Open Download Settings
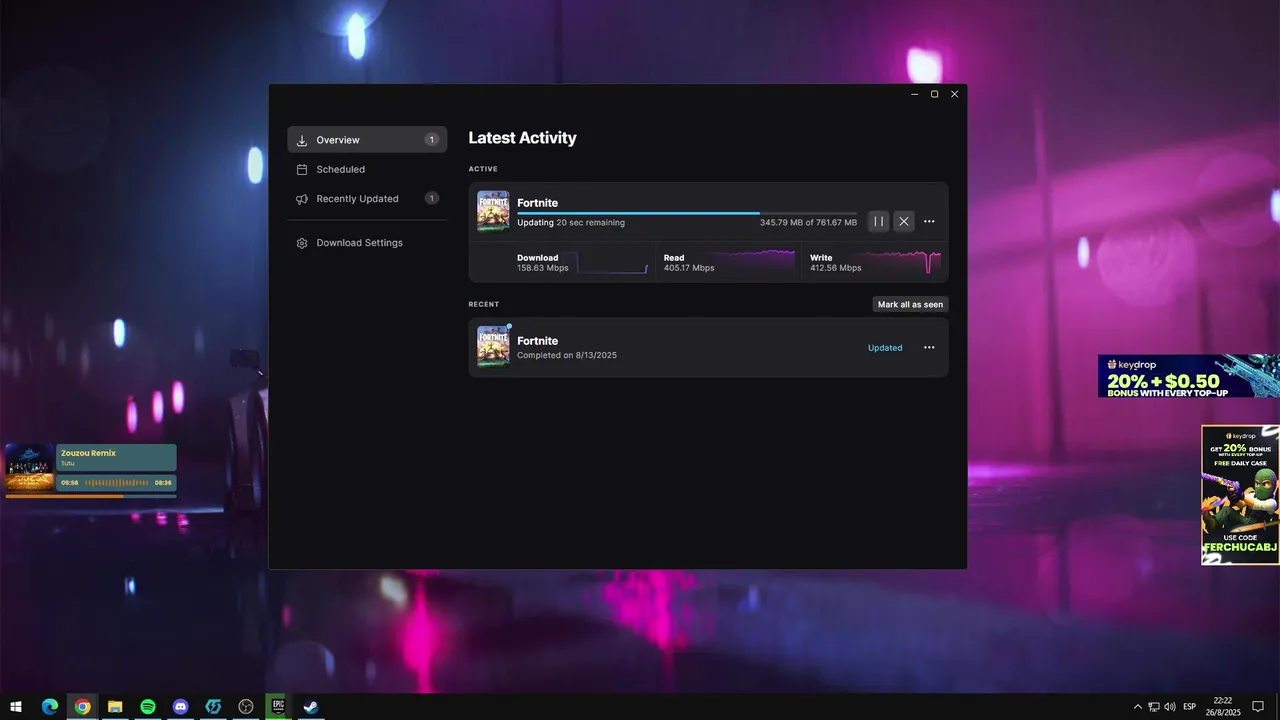1280x720 pixels. click(x=367, y=243)
